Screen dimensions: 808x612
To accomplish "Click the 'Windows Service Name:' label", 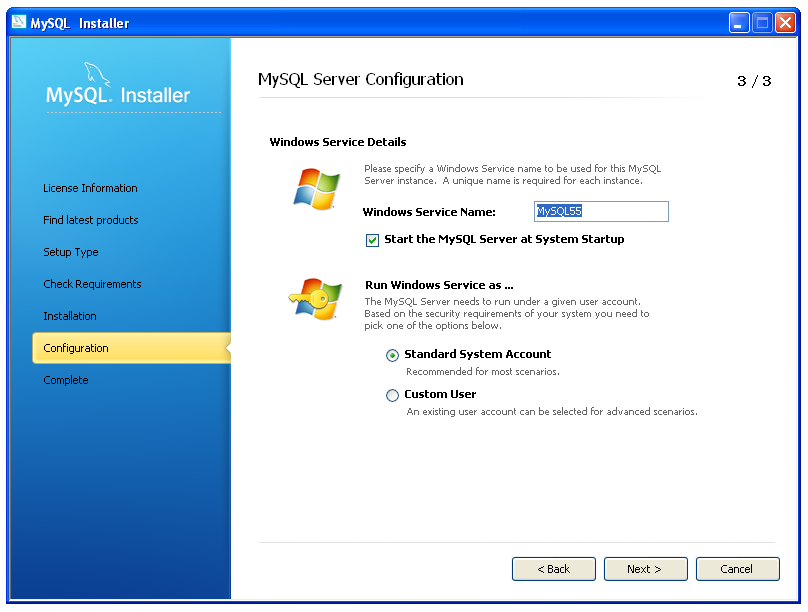I will point(429,212).
